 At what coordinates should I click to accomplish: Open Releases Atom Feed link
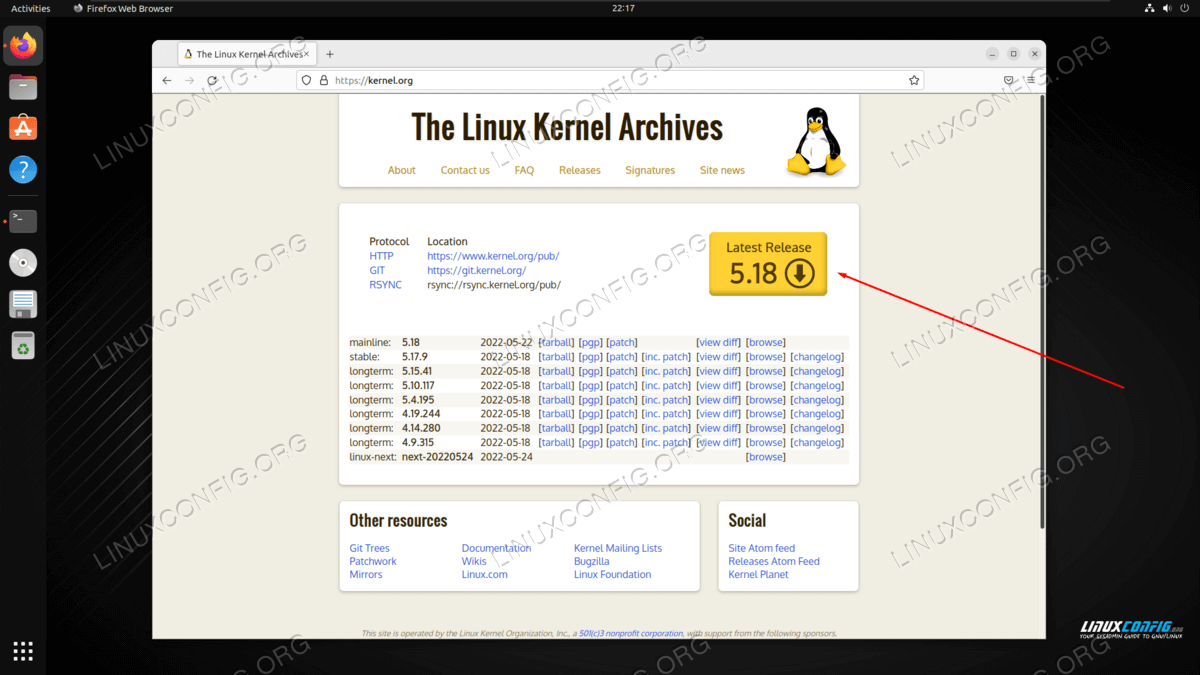[x=774, y=561]
